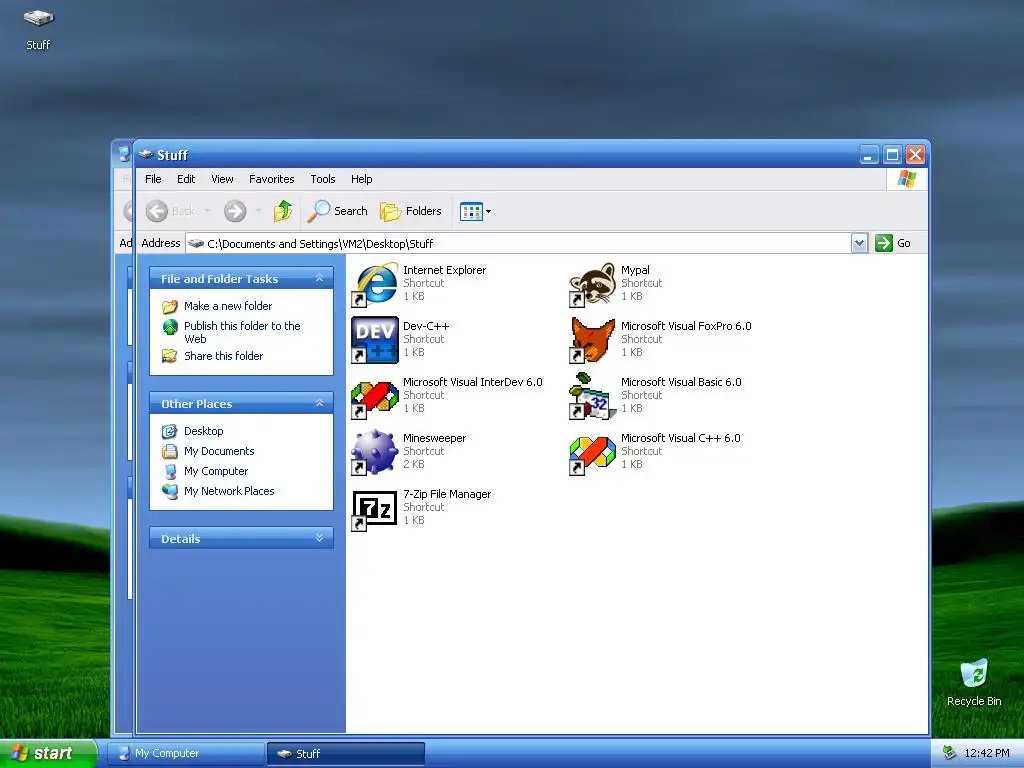Image resolution: width=1024 pixels, height=768 pixels.
Task: Go to My Documents link text
Action: tap(219, 451)
